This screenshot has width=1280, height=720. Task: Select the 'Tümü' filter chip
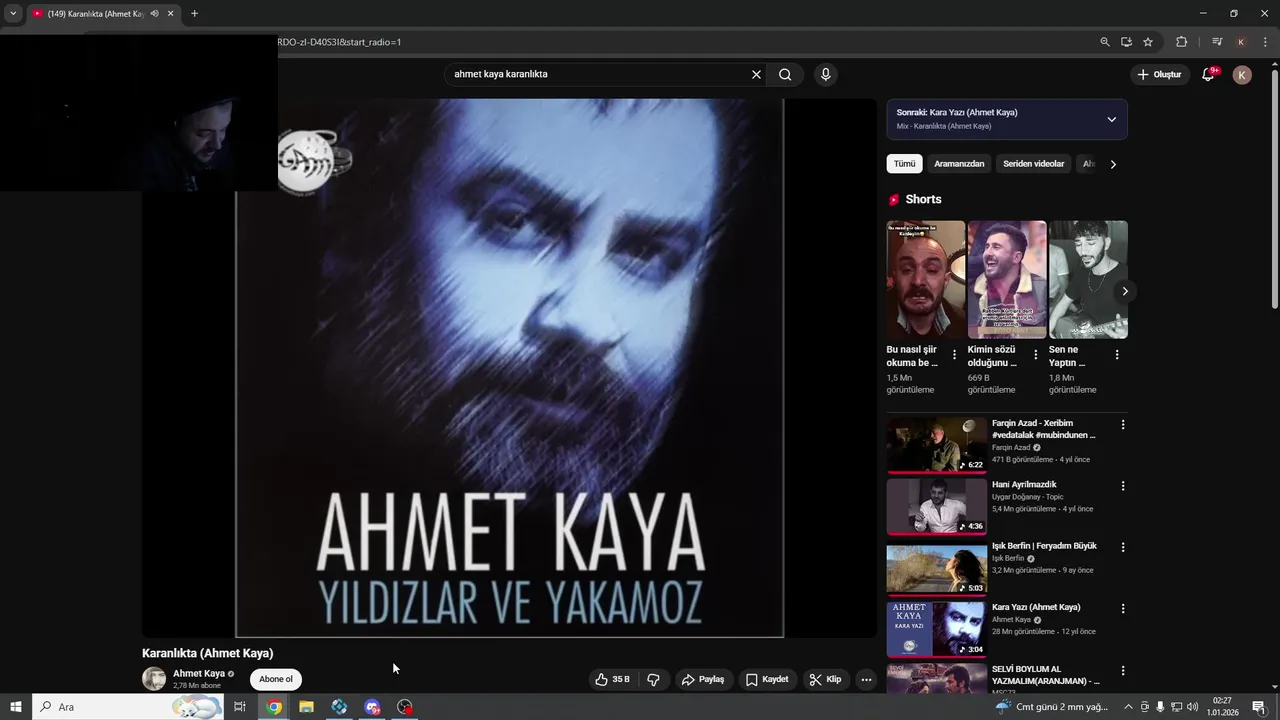pyautogui.click(x=904, y=164)
